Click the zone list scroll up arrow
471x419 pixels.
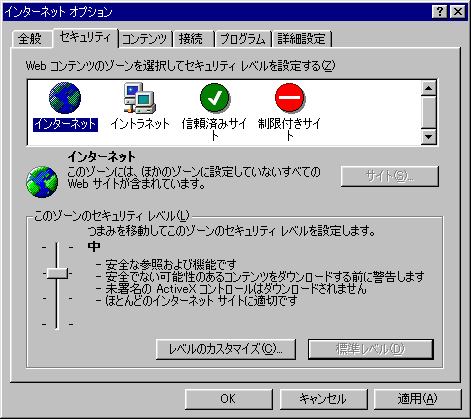[429, 88]
